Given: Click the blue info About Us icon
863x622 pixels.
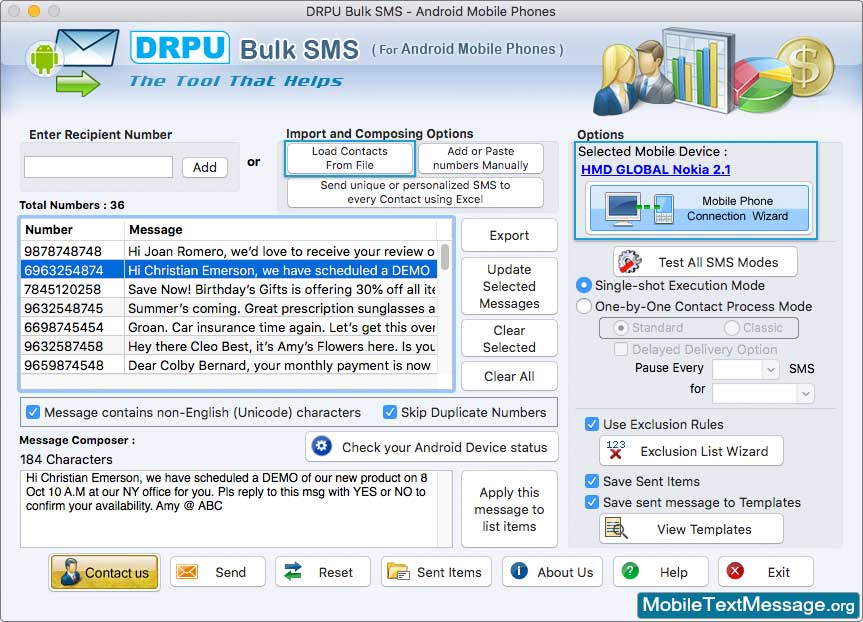Looking at the screenshot, I should (519, 571).
